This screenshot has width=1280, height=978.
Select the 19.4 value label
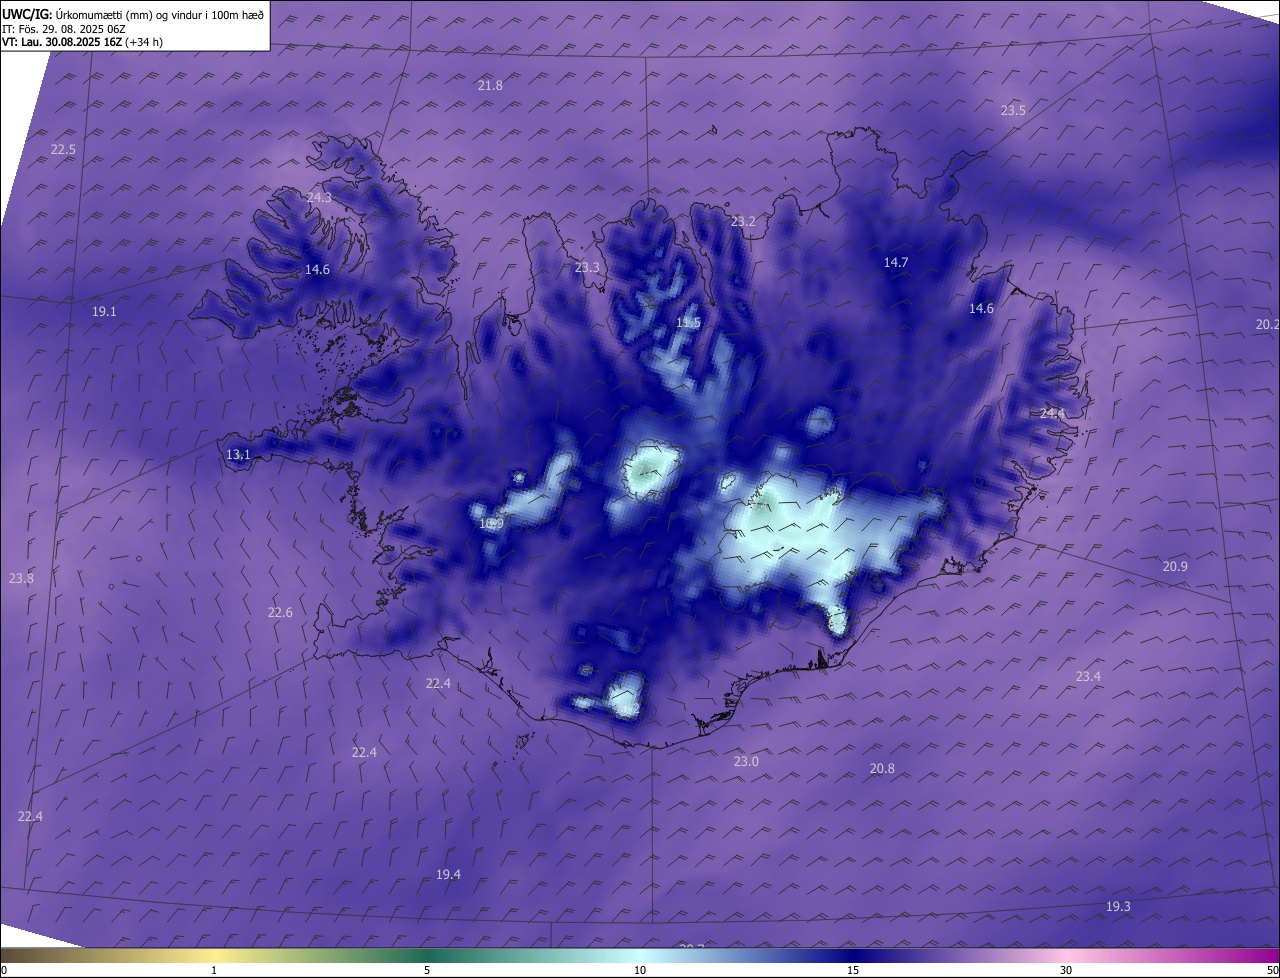click(x=448, y=875)
